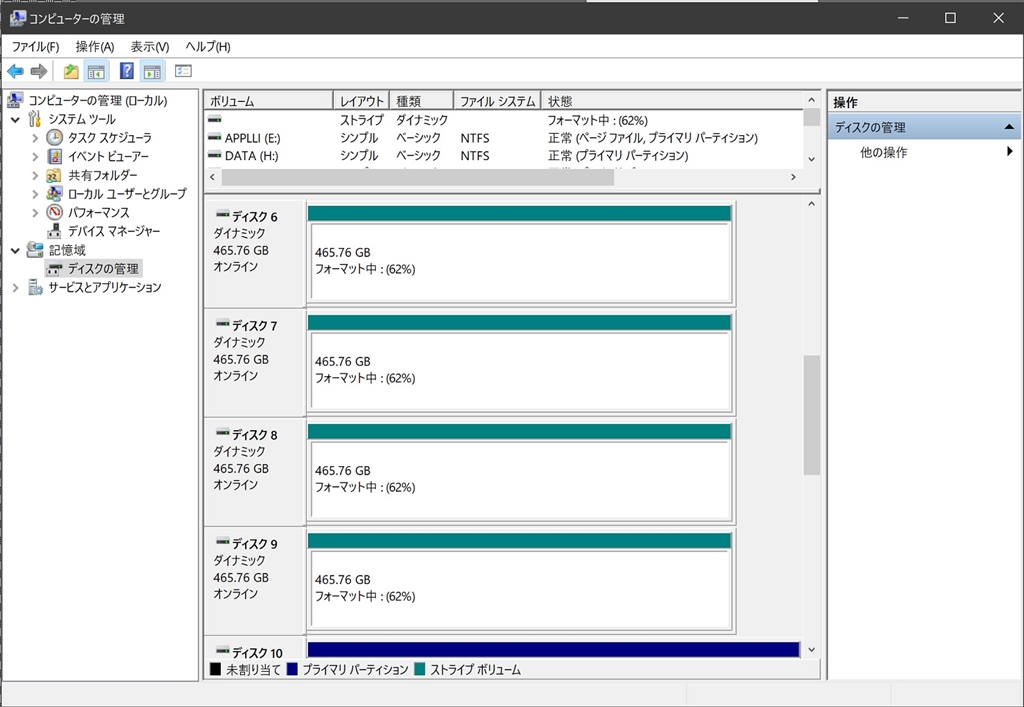
Task: Select the striped dynamic volume row formatting 62%
Action: [504, 120]
